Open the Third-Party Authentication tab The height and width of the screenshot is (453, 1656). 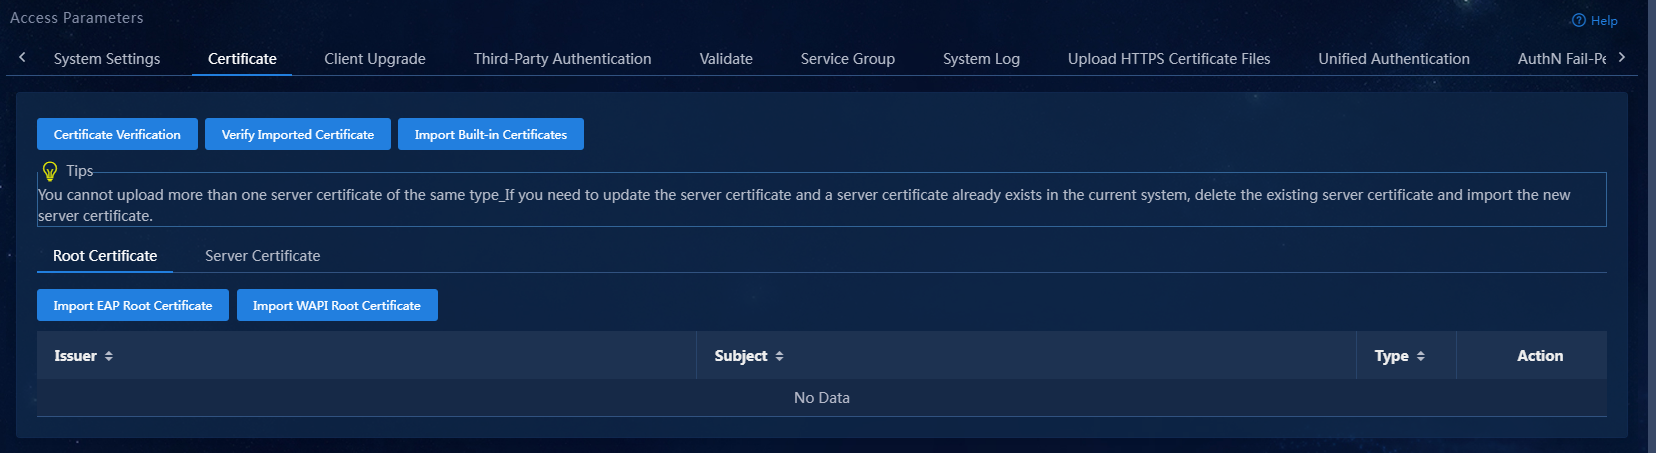coord(562,59)
